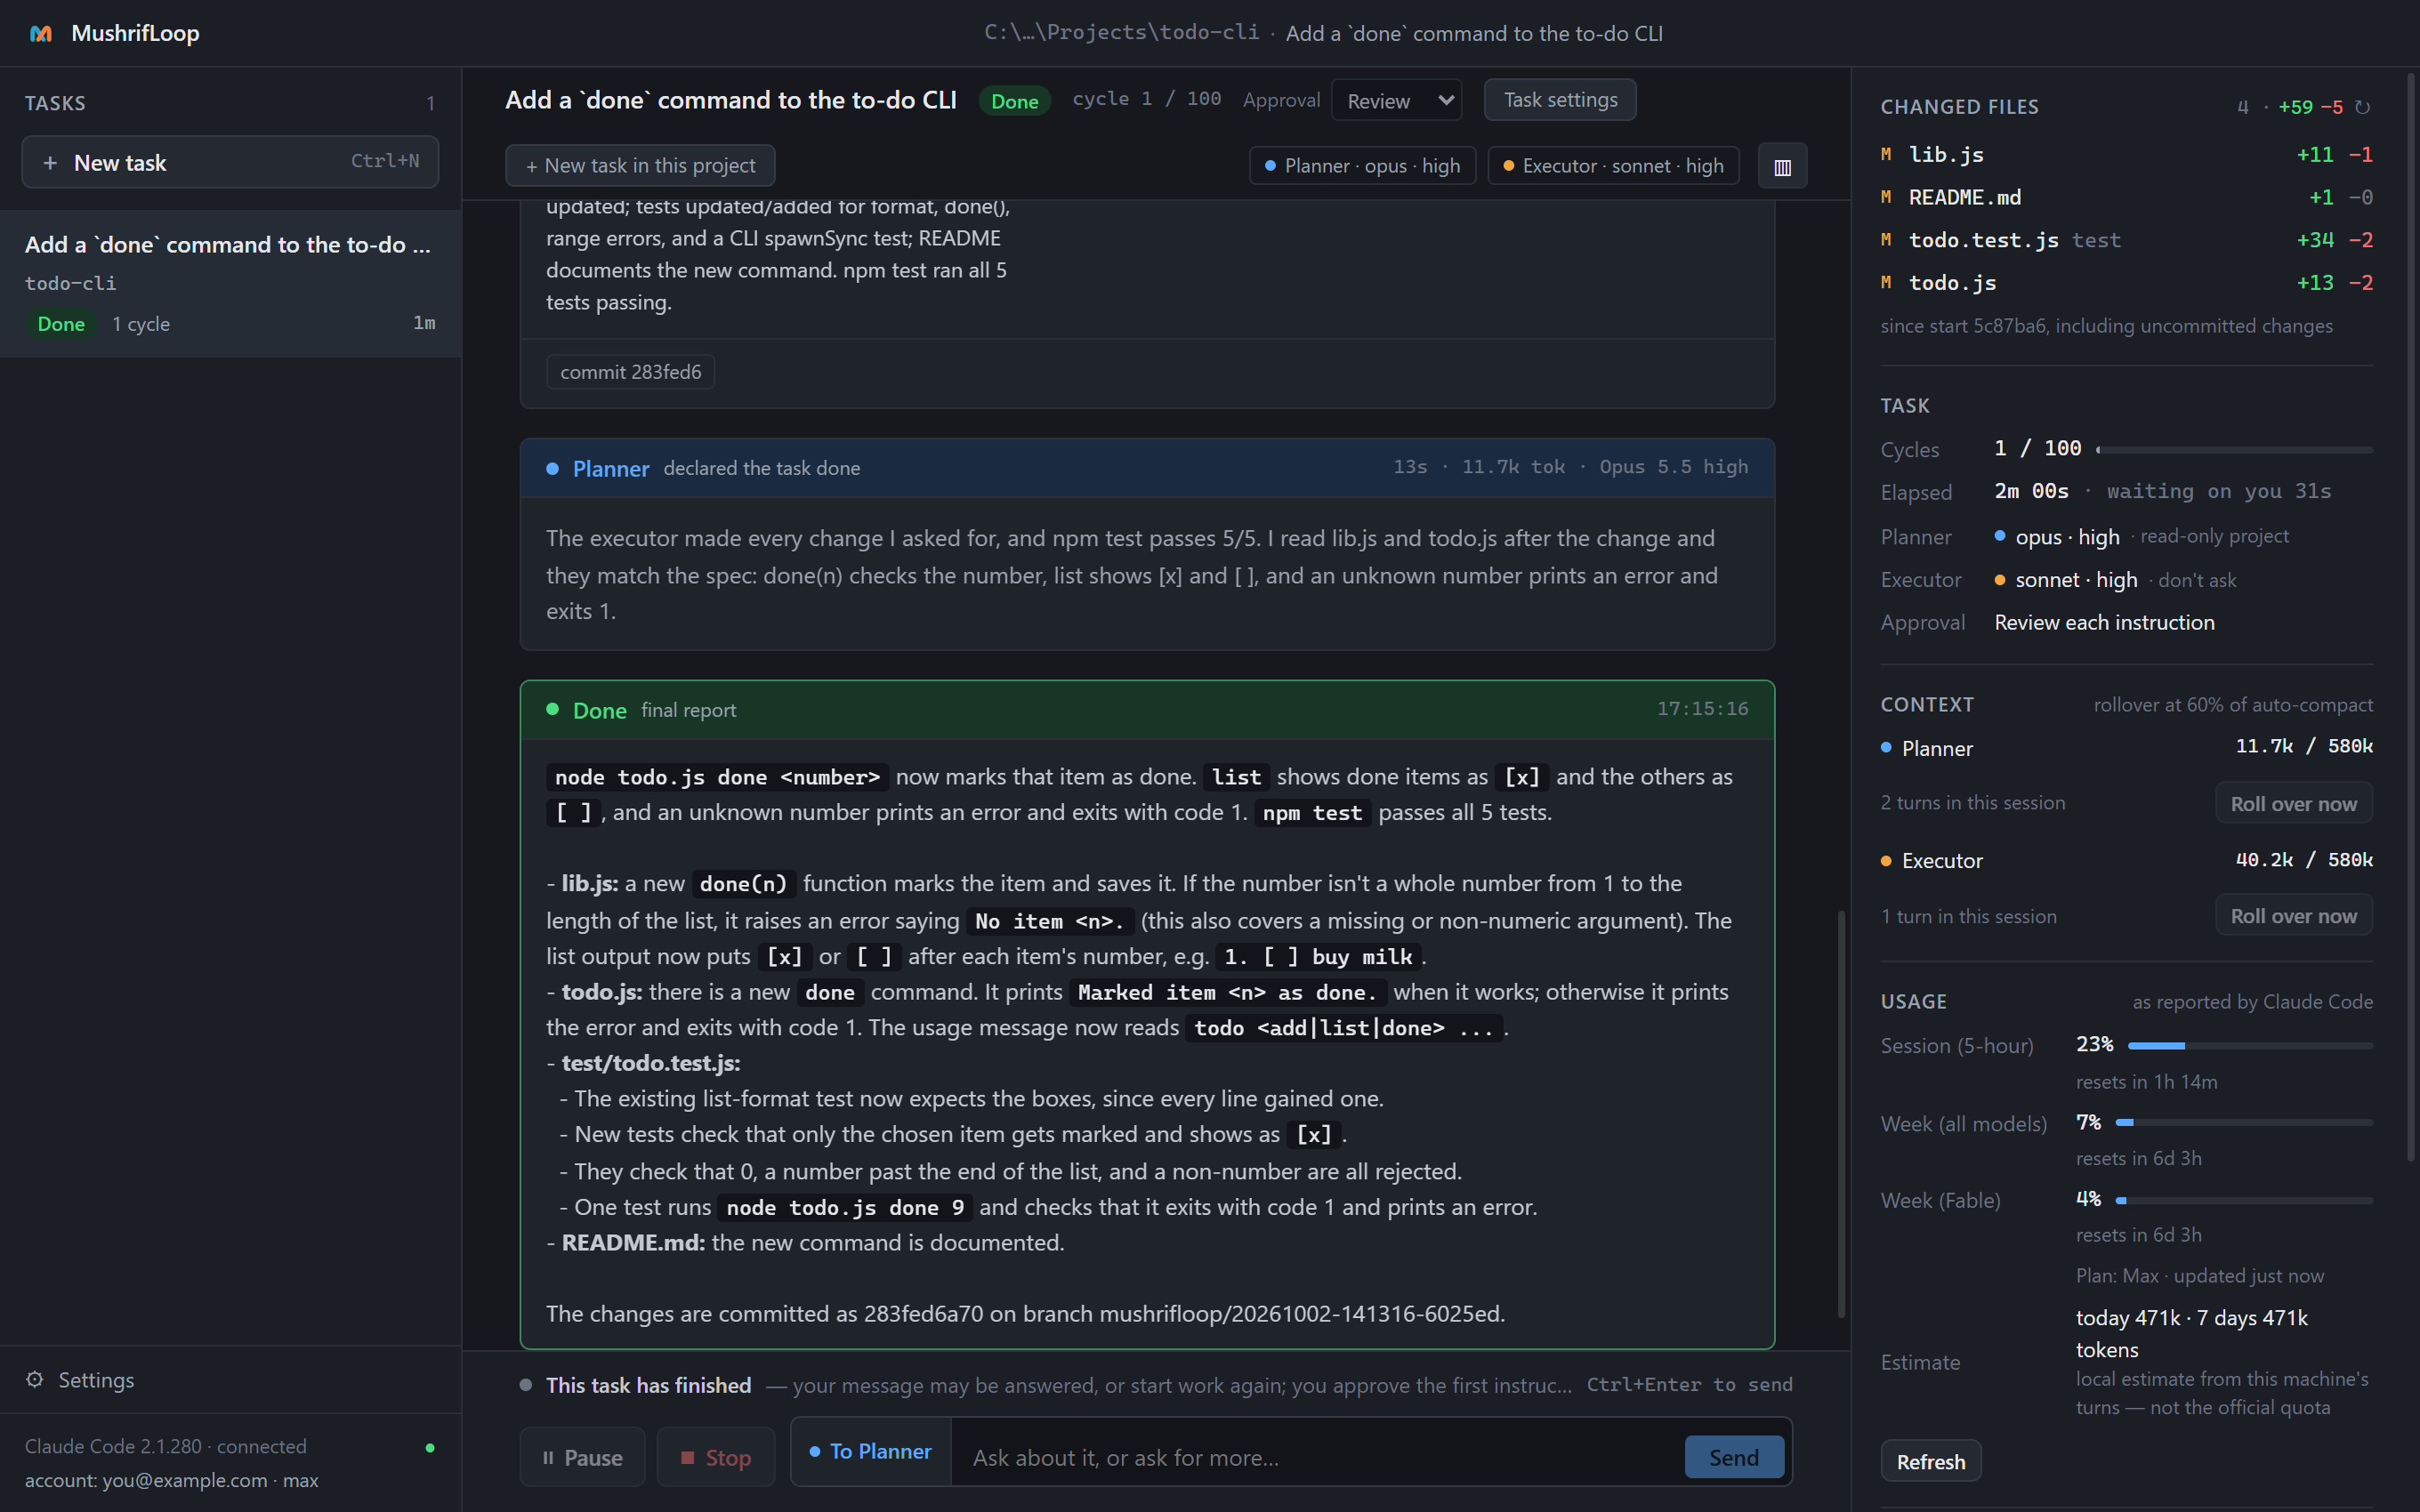Viewport: 2420px width, 1512px height.
Task: Open the Approval Review dropdown
Action: [x=1396, y=100]
